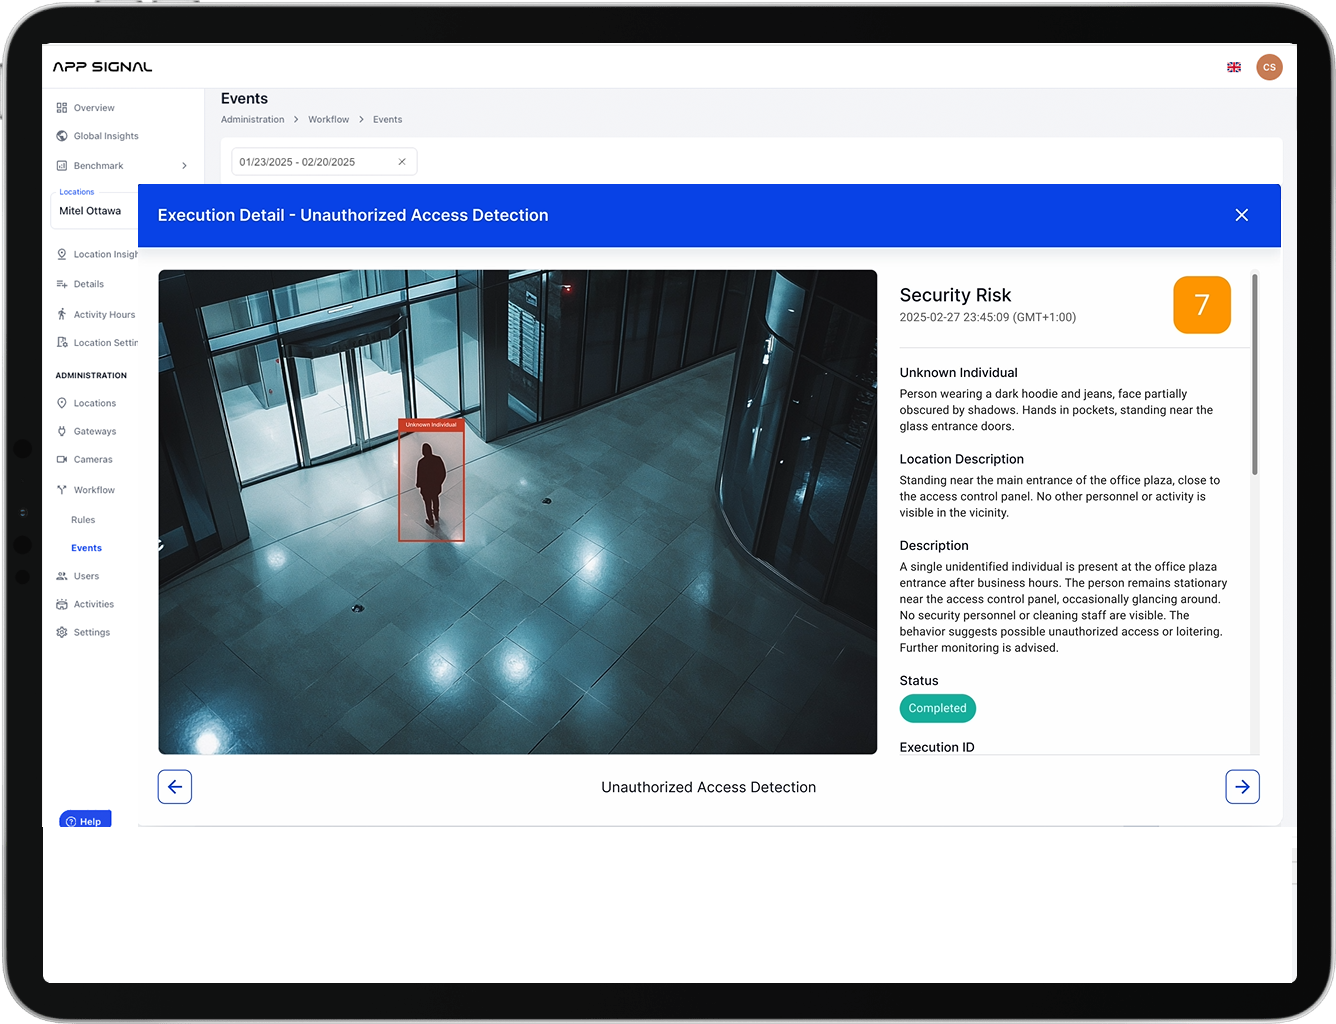
Task: Click the orange Security Risk score 7
Action: pos(1202,305)
